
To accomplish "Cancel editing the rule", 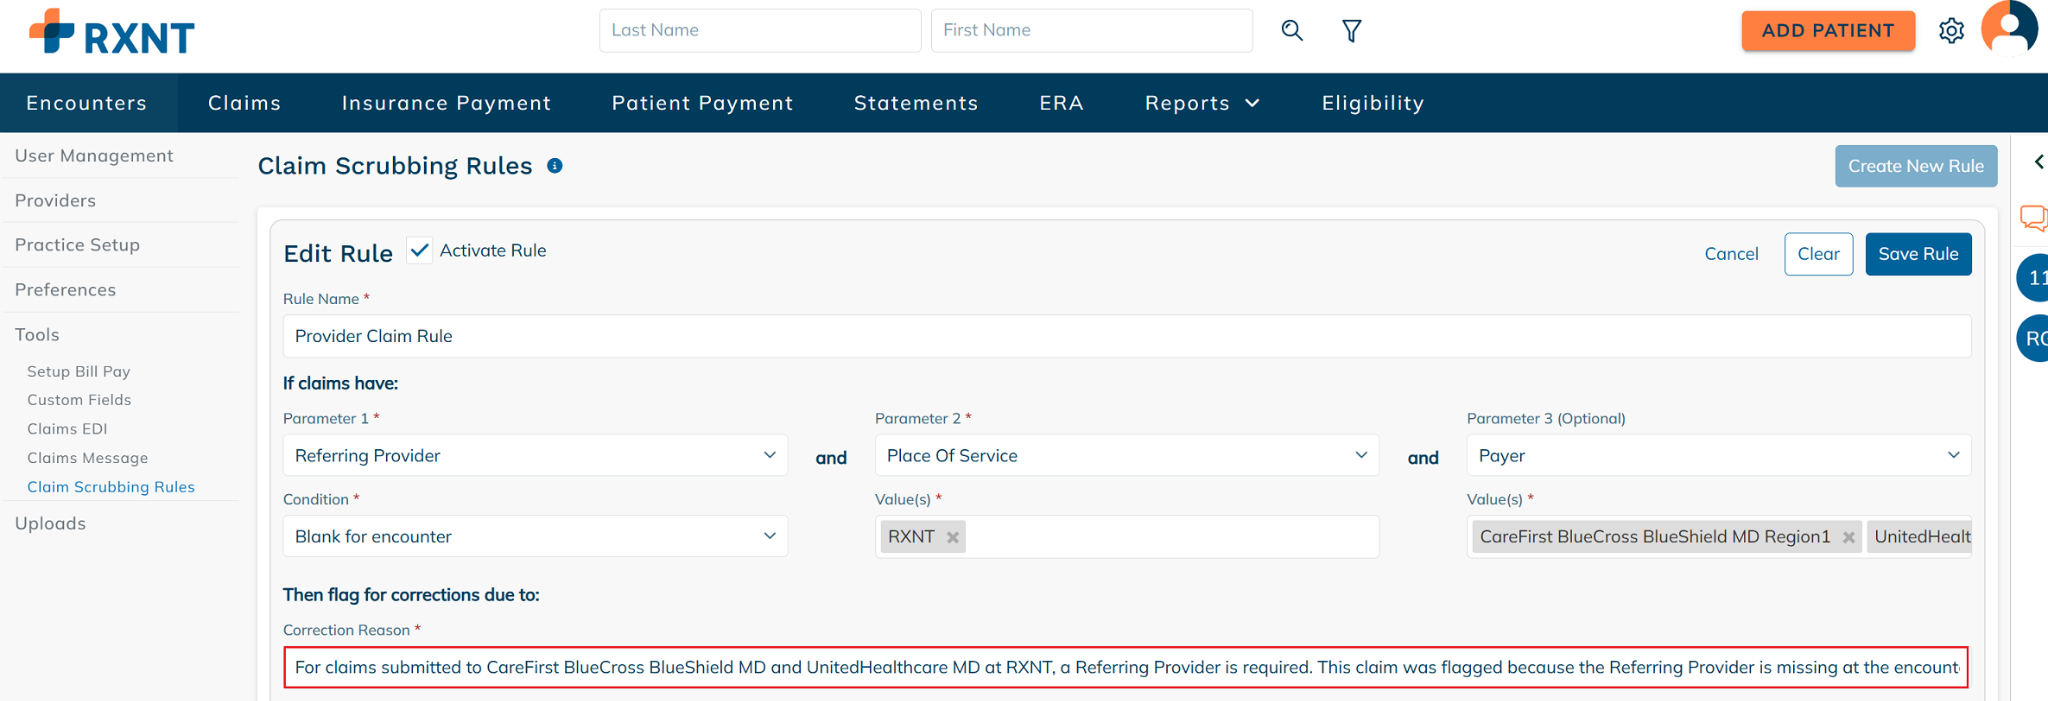I will click(1731, 254).
